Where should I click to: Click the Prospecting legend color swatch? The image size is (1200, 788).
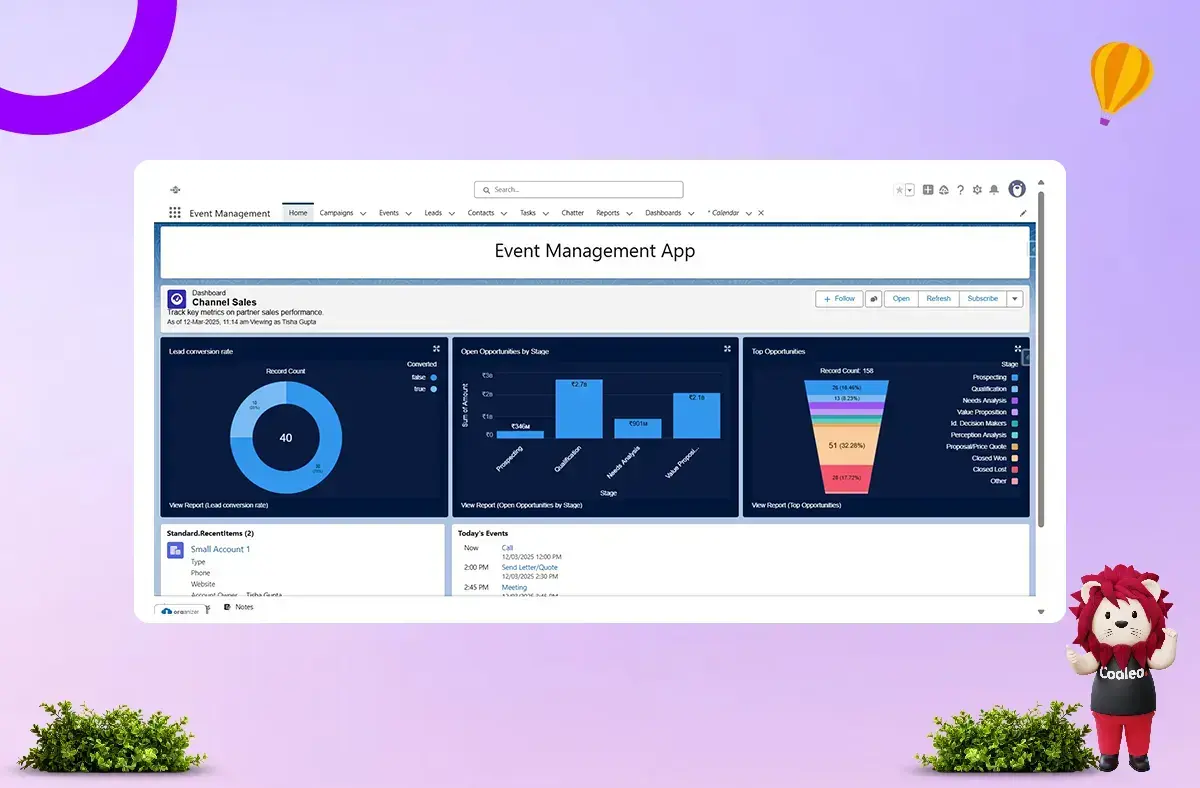tap(1015, 378)
